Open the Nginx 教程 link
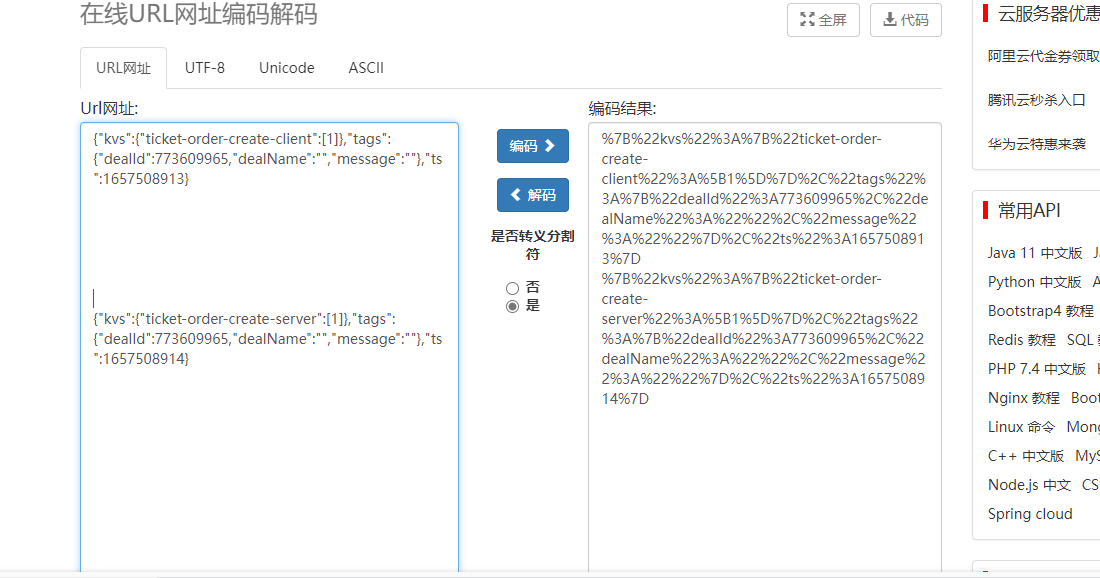Viewport: 1100px width, 578px height. 1023,398
